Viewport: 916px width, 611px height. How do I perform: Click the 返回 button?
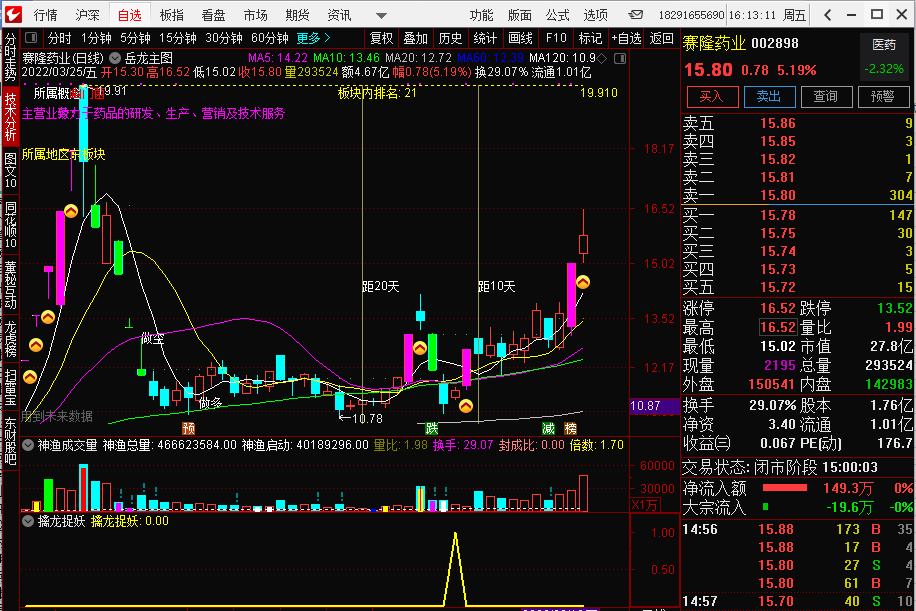click(x=661, y=39)
